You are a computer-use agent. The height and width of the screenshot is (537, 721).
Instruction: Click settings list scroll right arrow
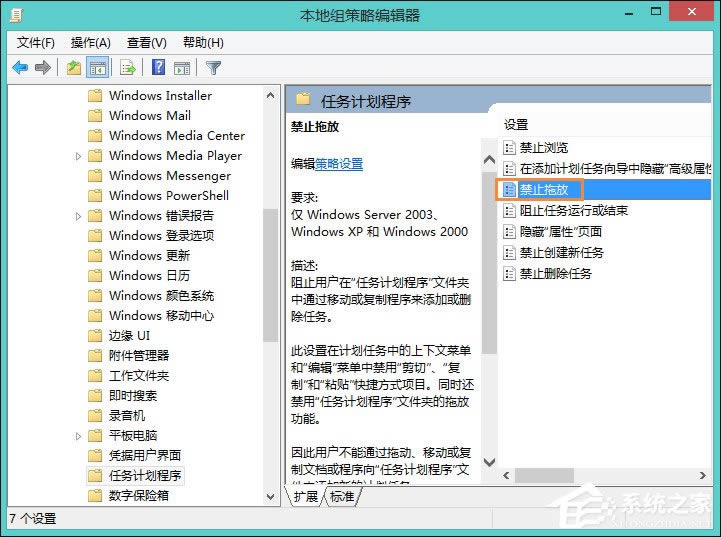coord(703,475)
